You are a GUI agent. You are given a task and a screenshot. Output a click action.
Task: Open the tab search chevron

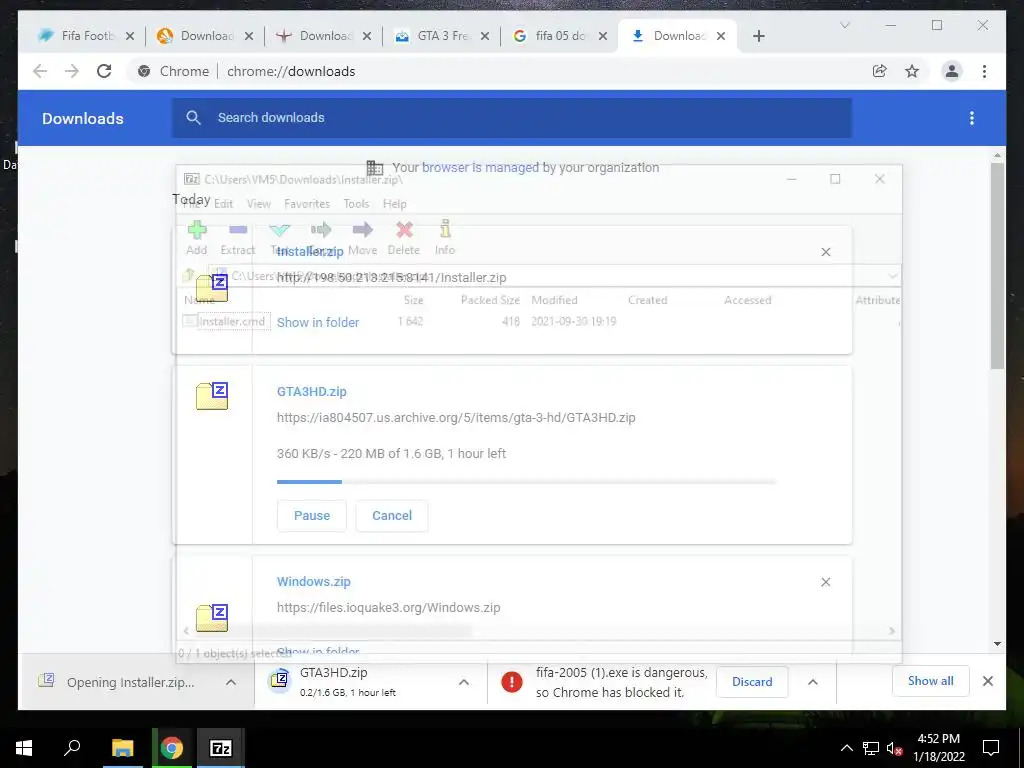click(x=844, y=25)
